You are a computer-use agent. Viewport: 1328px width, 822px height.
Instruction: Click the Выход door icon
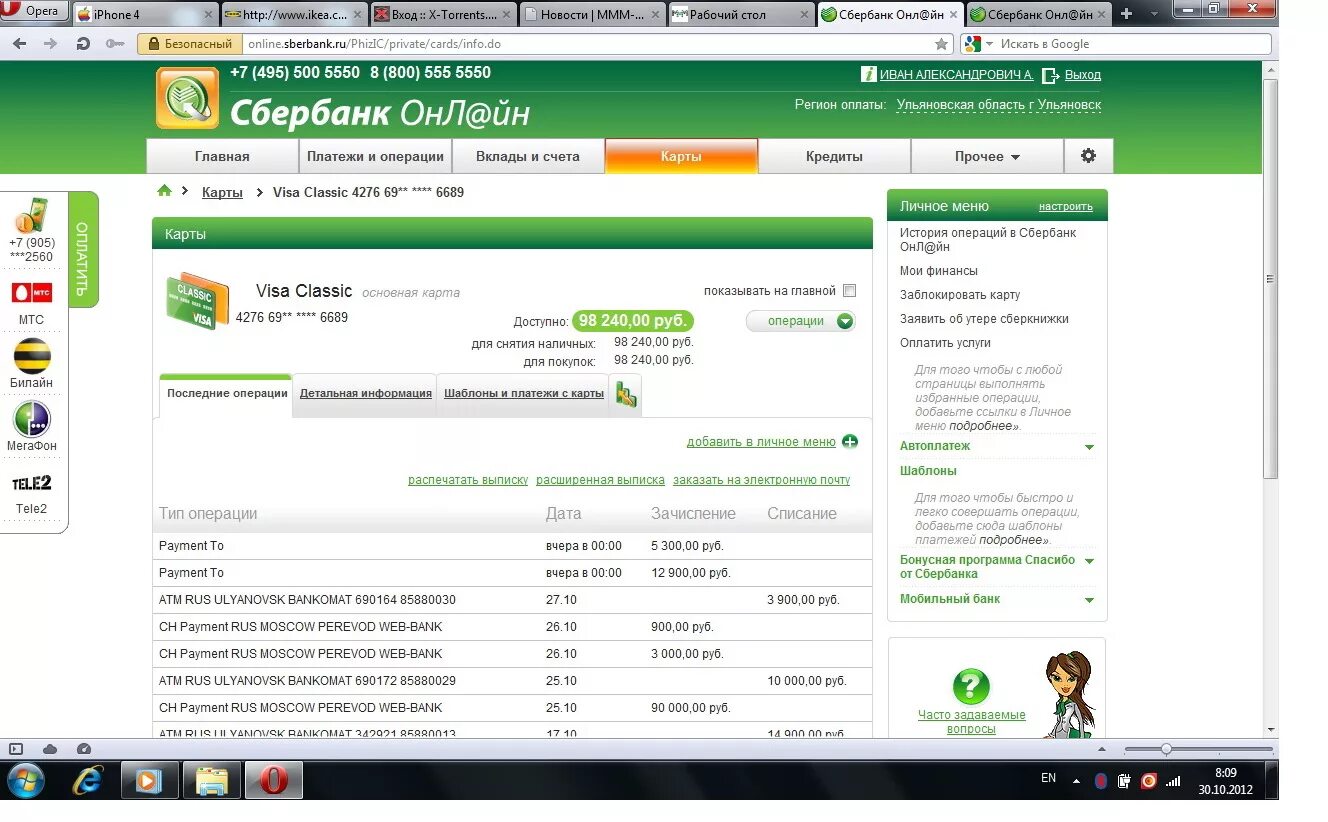coord(1050,75)
